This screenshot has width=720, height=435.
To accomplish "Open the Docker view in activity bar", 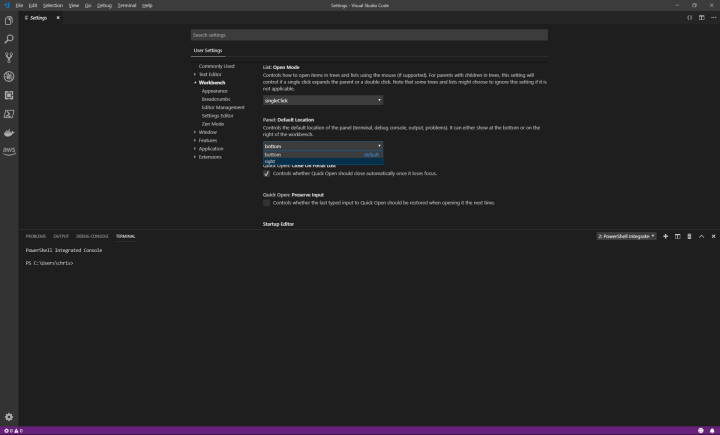I will pos(9,132).
